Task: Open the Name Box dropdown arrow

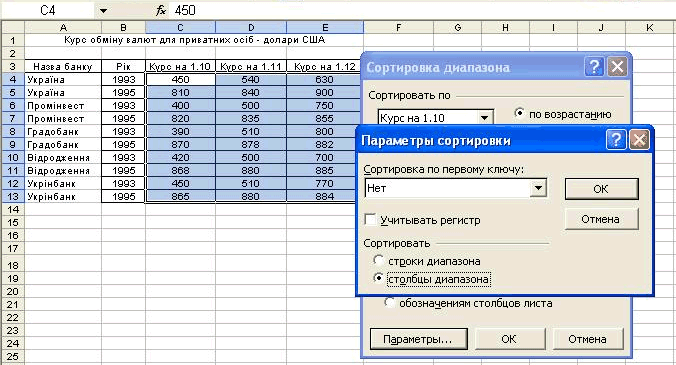Action: coord(103,10)
